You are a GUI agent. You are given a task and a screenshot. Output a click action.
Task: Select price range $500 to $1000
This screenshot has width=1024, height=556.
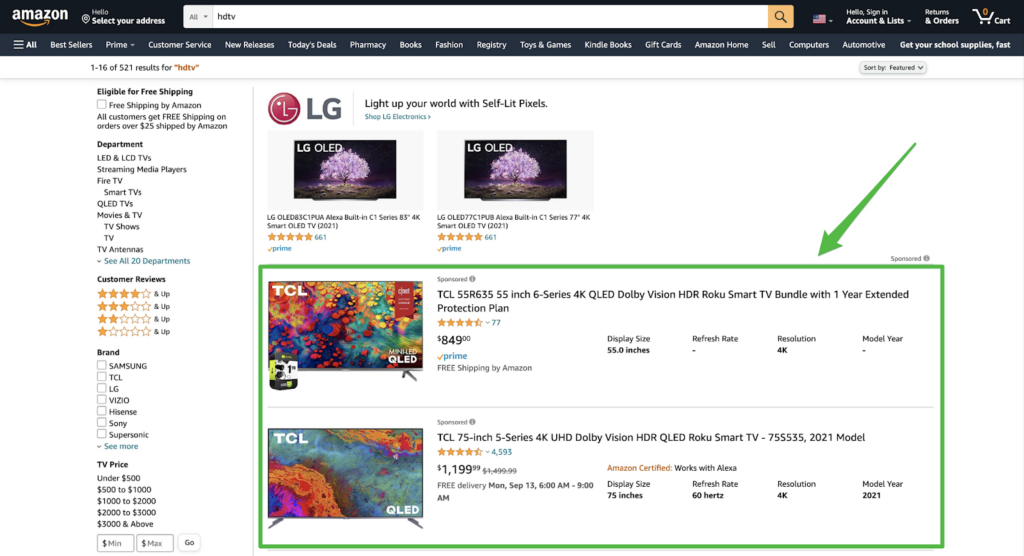[124, 489]
